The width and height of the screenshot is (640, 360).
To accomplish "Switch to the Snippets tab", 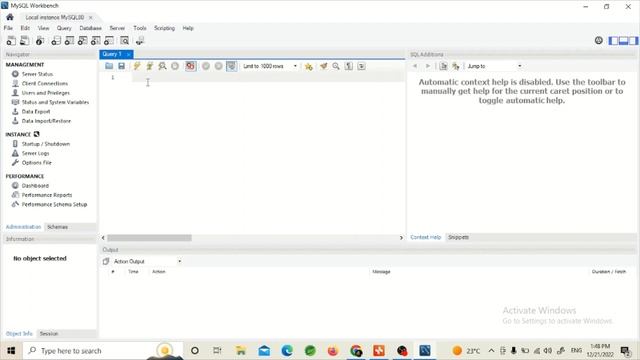I will [458, 237].
